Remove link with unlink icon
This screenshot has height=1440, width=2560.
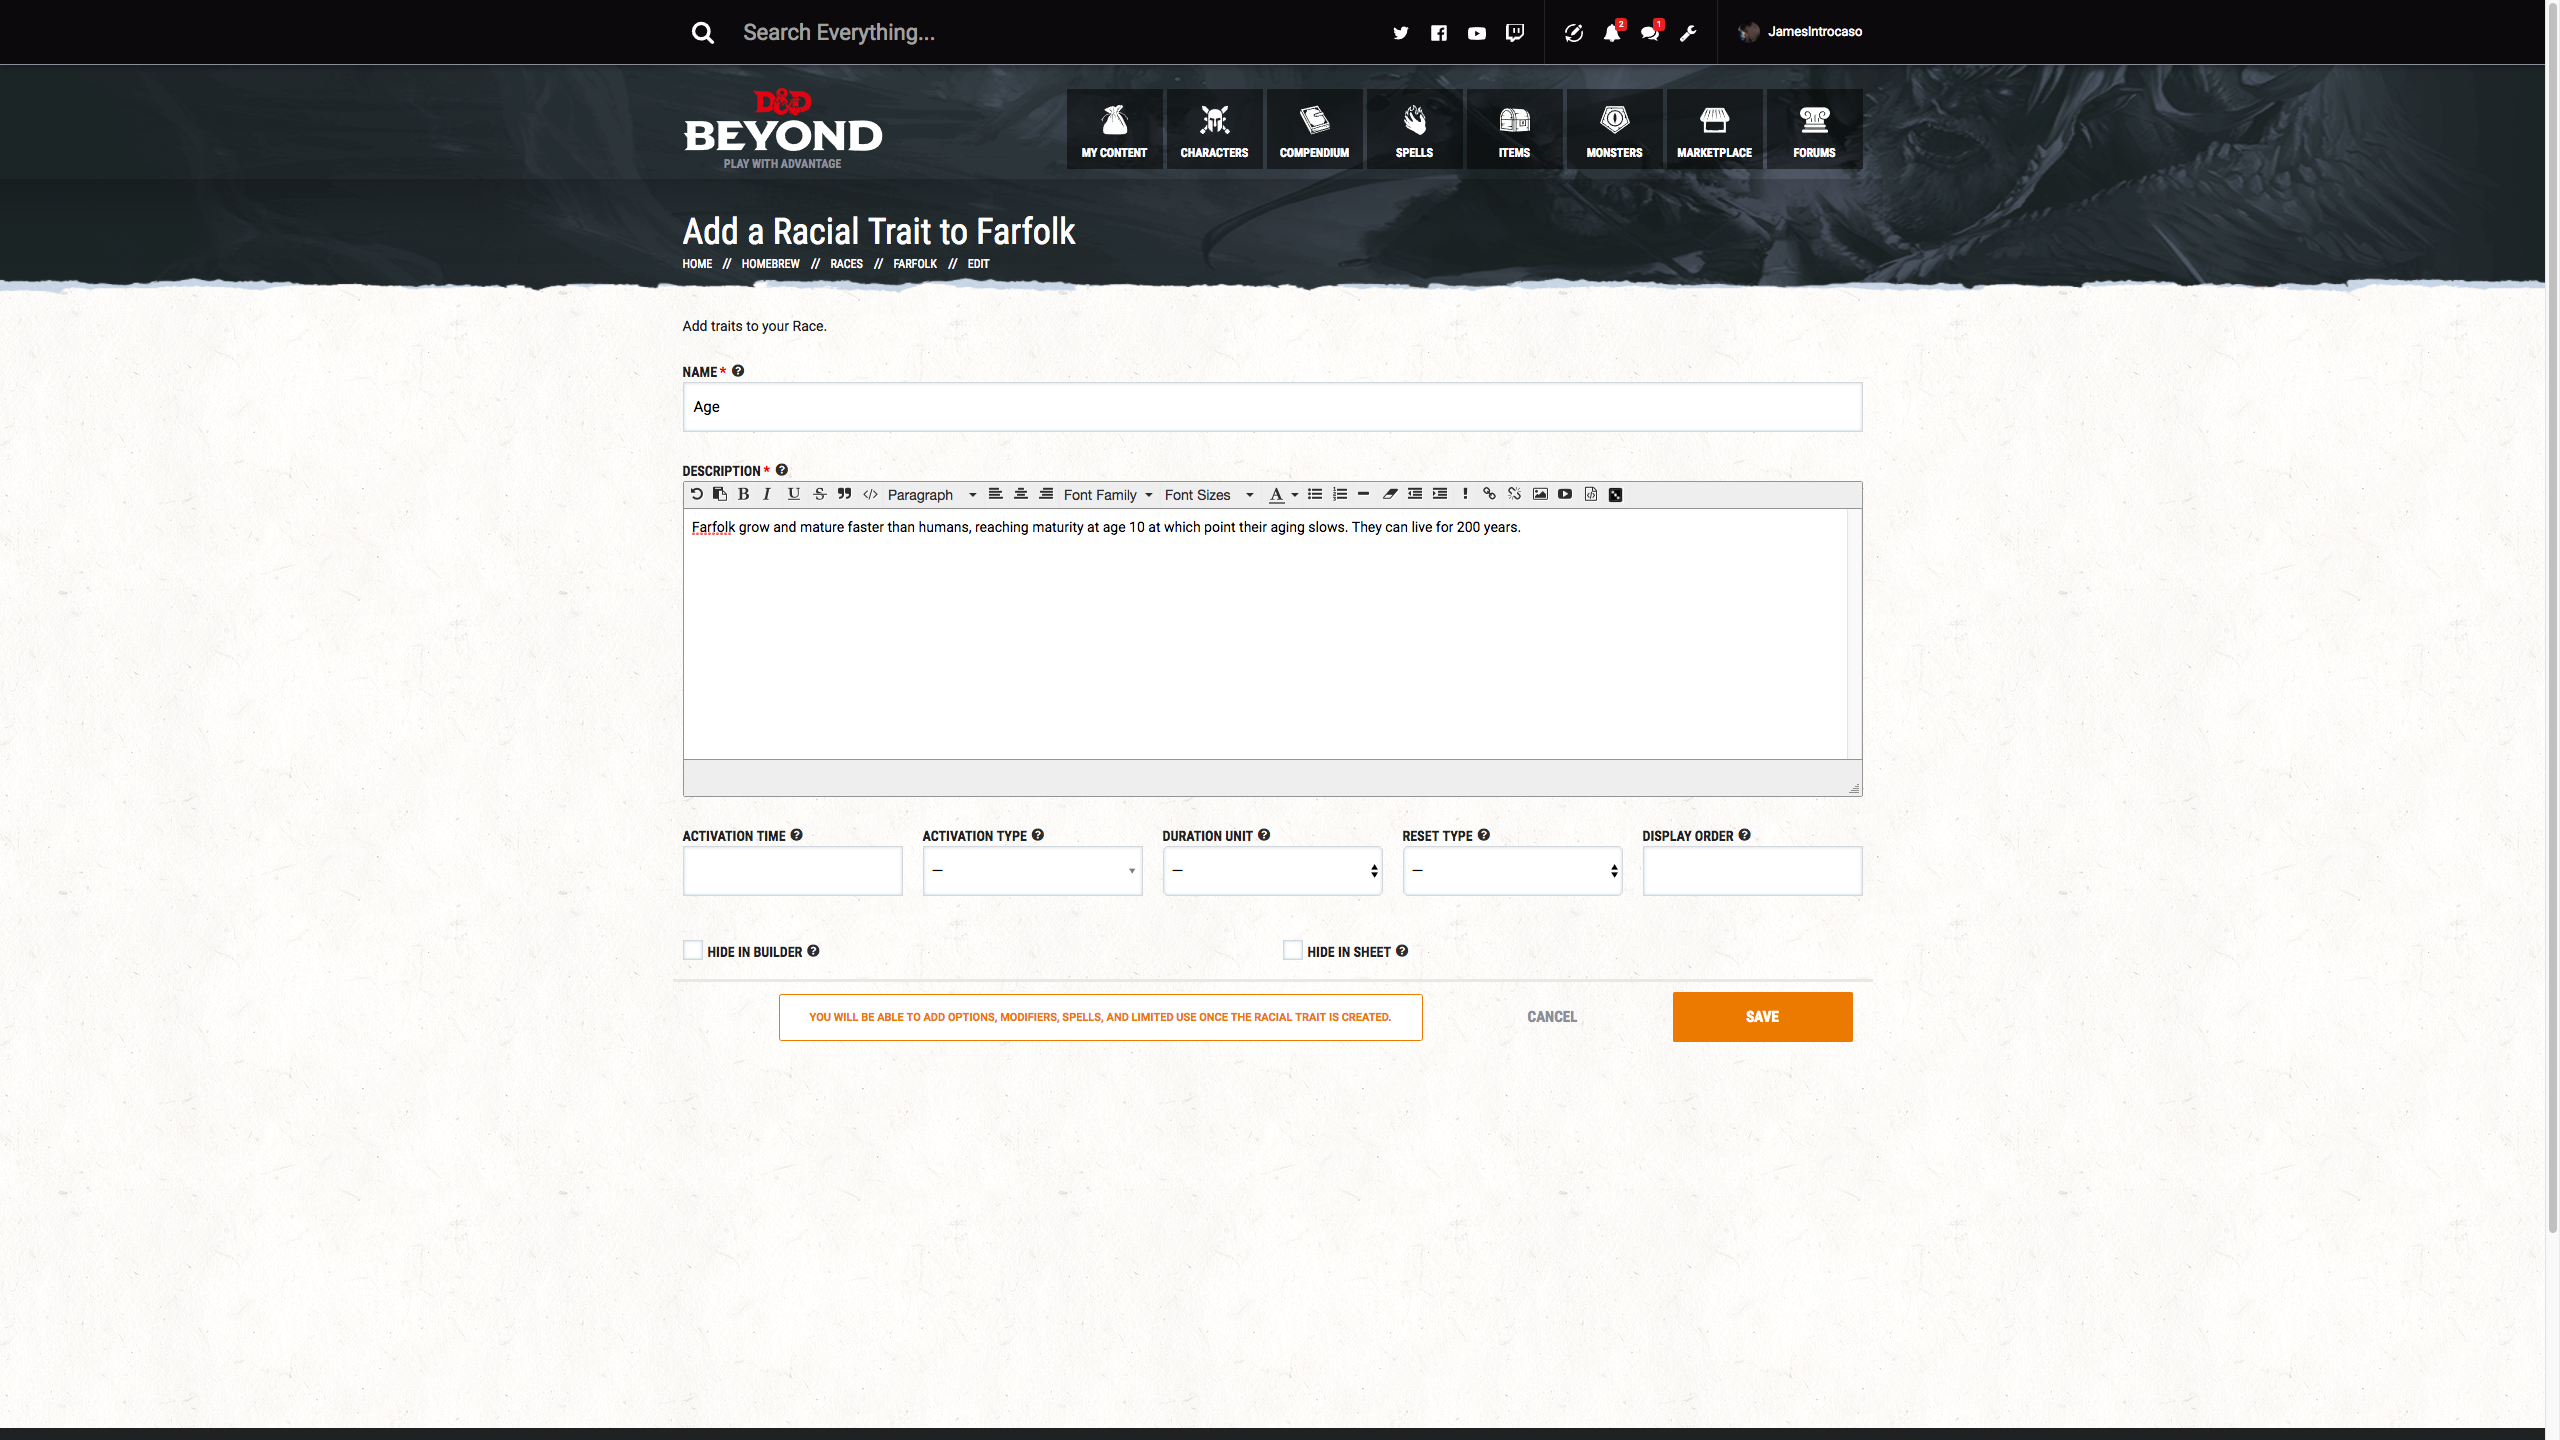tap(1515, 494)
